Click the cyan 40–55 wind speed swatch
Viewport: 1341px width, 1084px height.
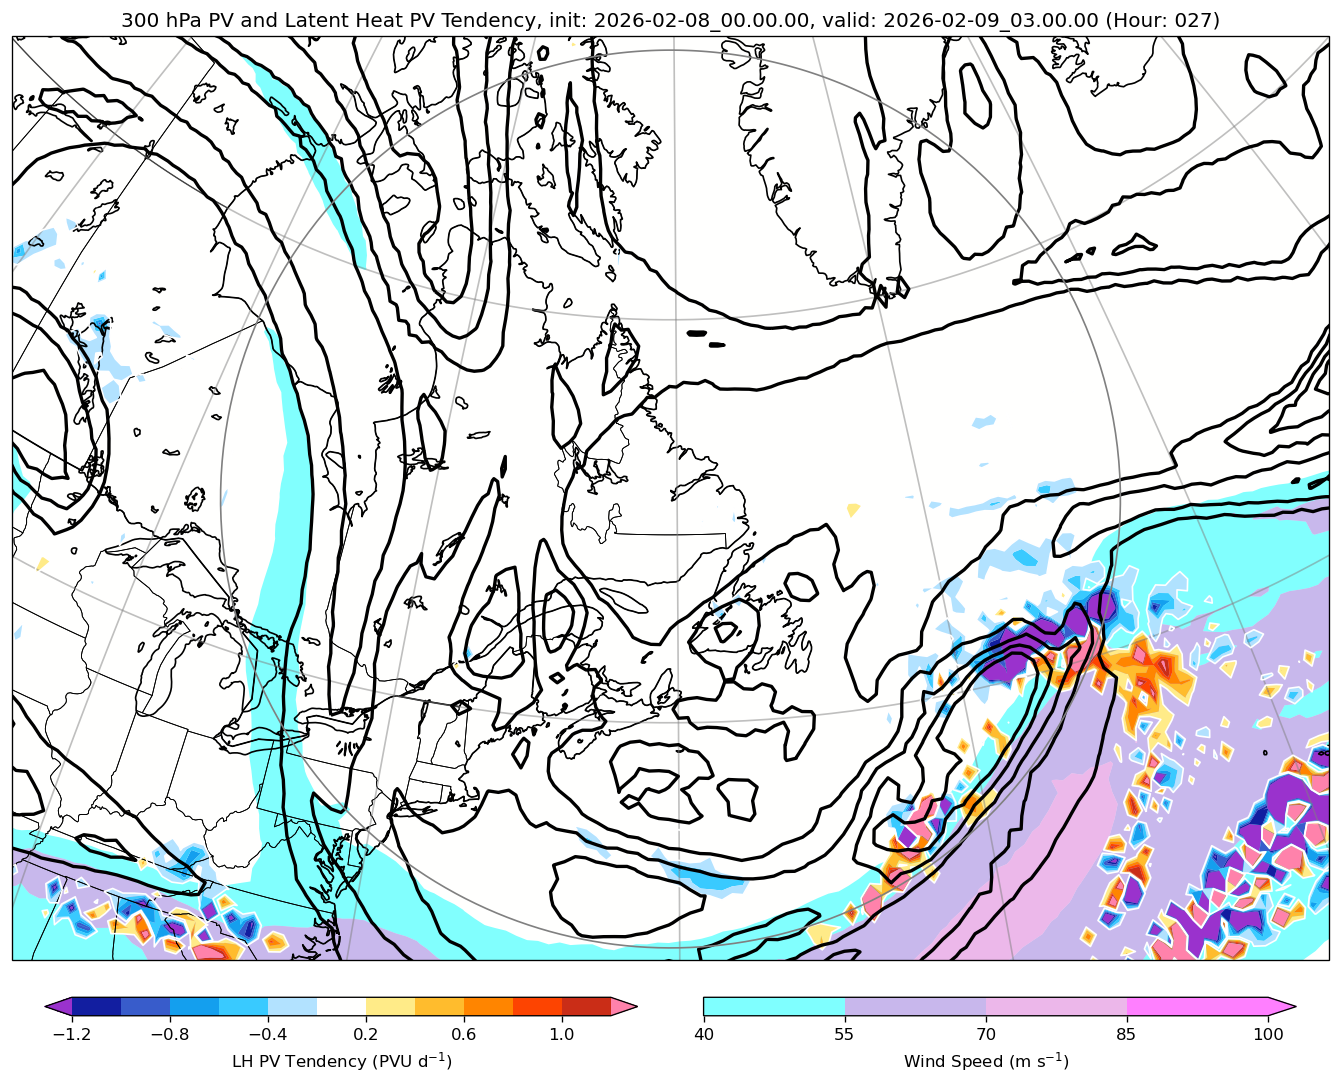click(x=774, y=1006)
